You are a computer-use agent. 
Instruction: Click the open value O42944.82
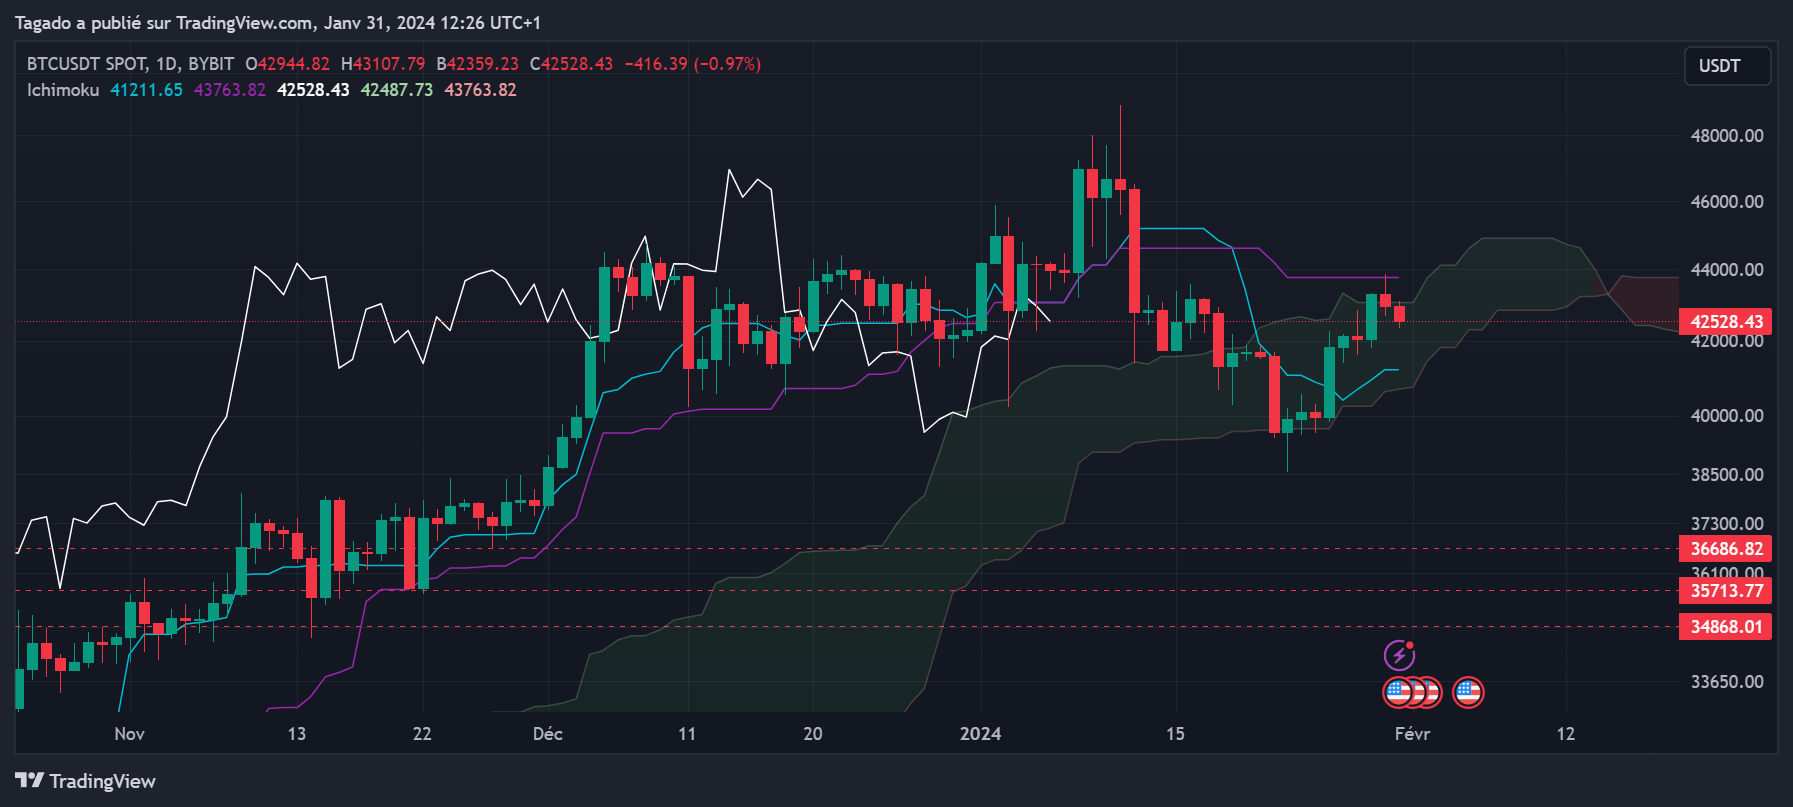tap(288, 64)
